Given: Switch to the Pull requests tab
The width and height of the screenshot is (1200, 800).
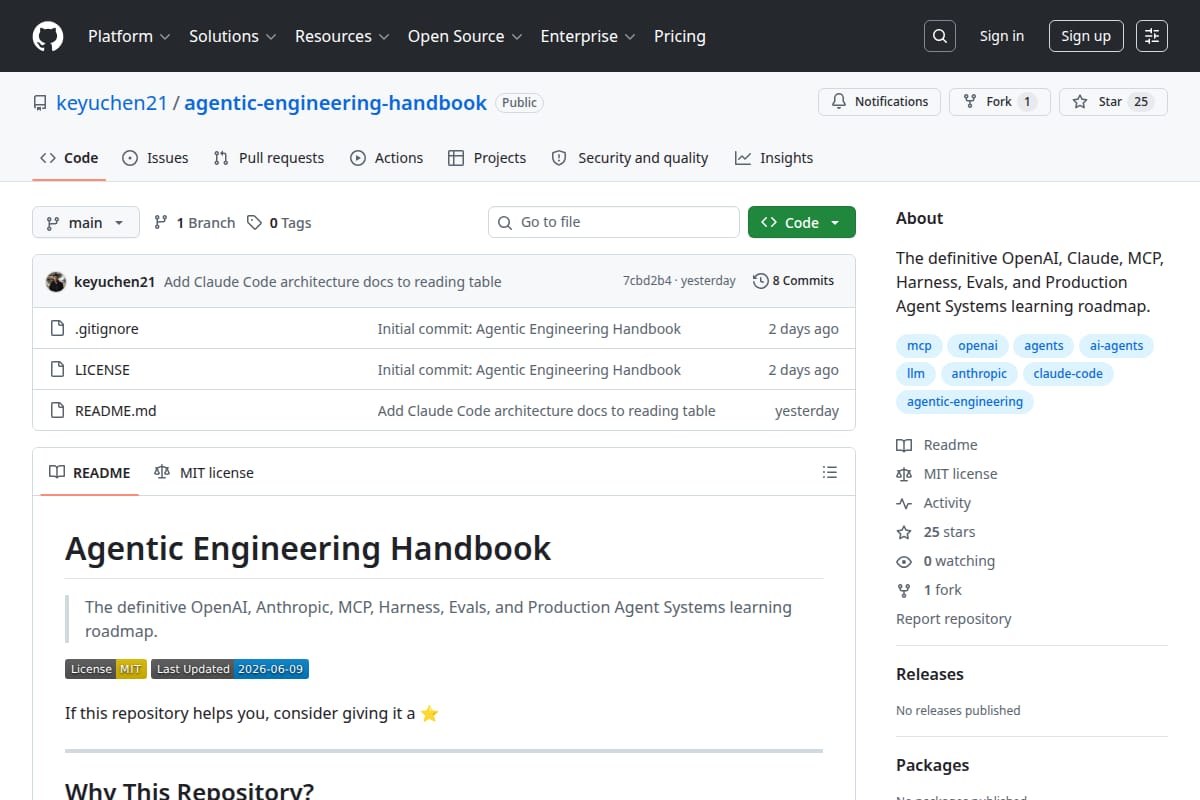Looking at the screenshot, I should tap(269, 158).
